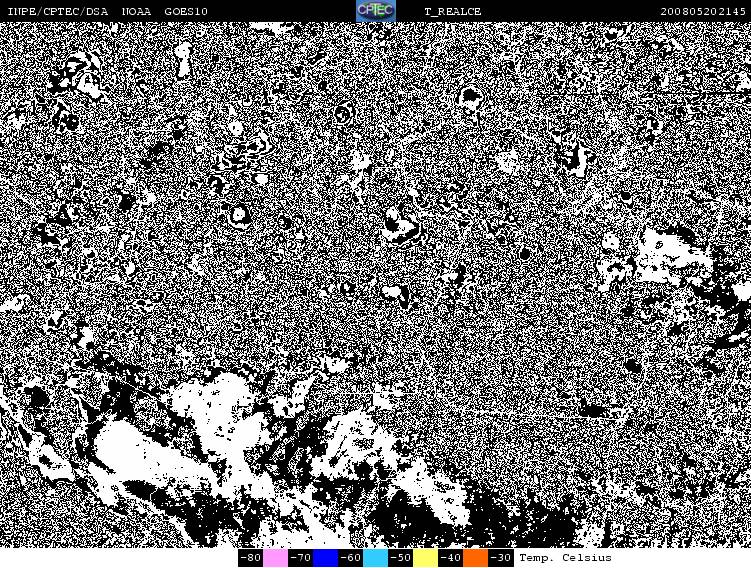Image resolution: width=751 pixels, height=568 pixels.
Task: Select the -30 legend value
Action: click(500, 558)
